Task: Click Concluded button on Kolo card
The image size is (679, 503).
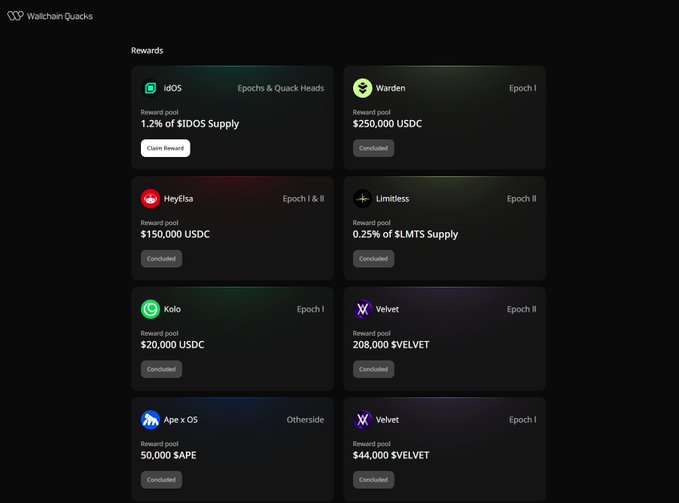Action: point(161,369)
